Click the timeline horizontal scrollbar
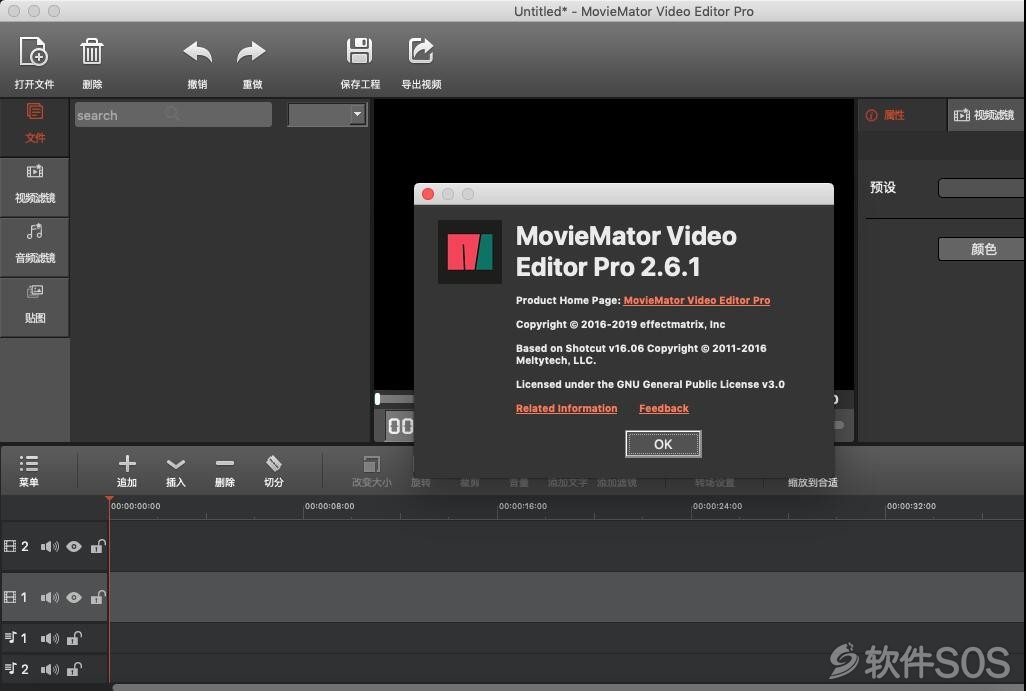1026x691 pixels. [568, 687]
